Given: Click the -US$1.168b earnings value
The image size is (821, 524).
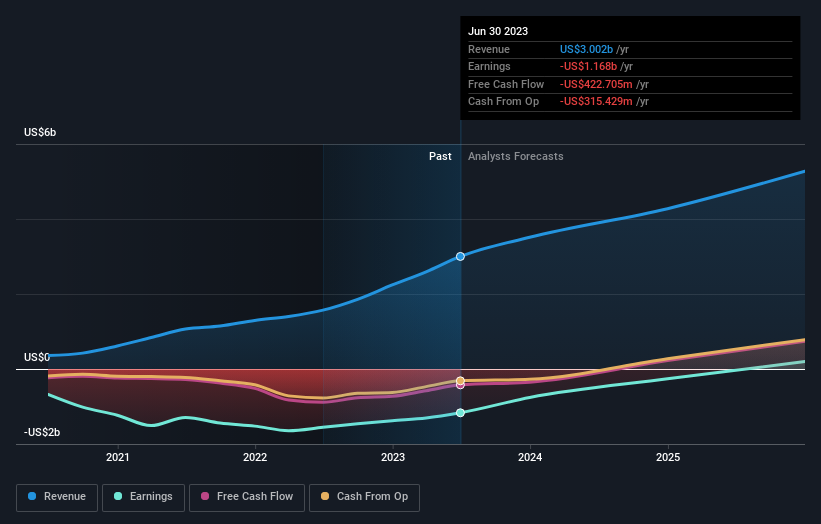Looking at the screenshot, I should (589, 66).
